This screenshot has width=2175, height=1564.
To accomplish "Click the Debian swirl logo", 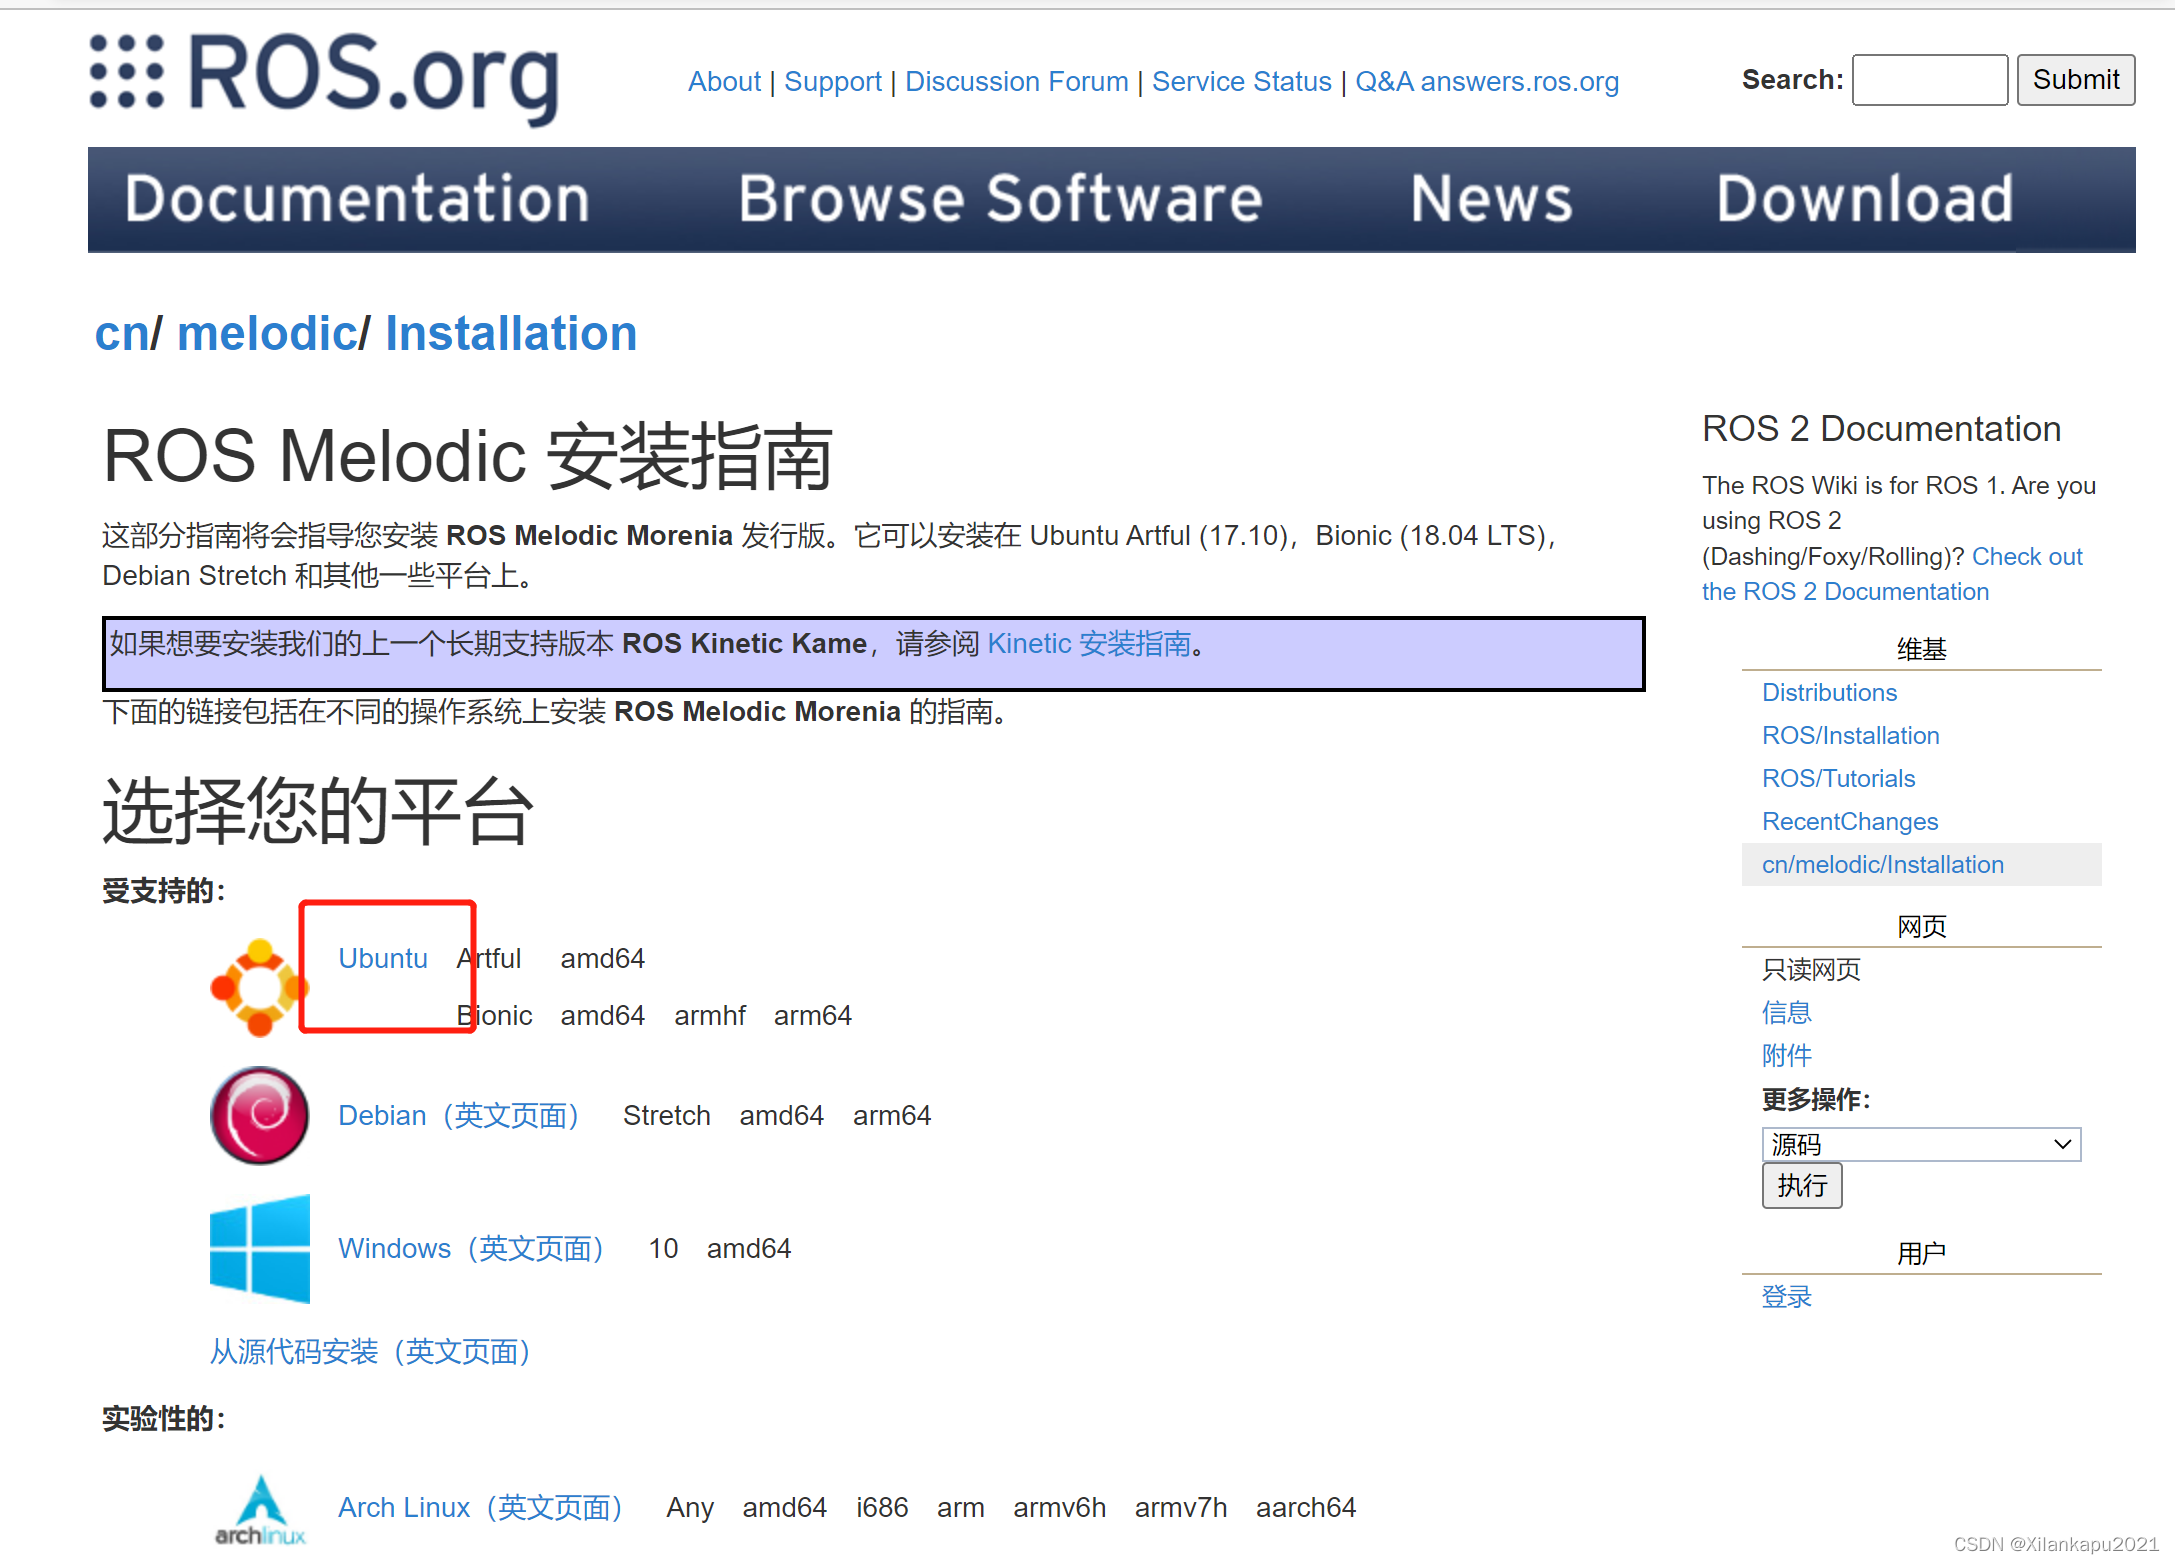I will [259, 1115].
